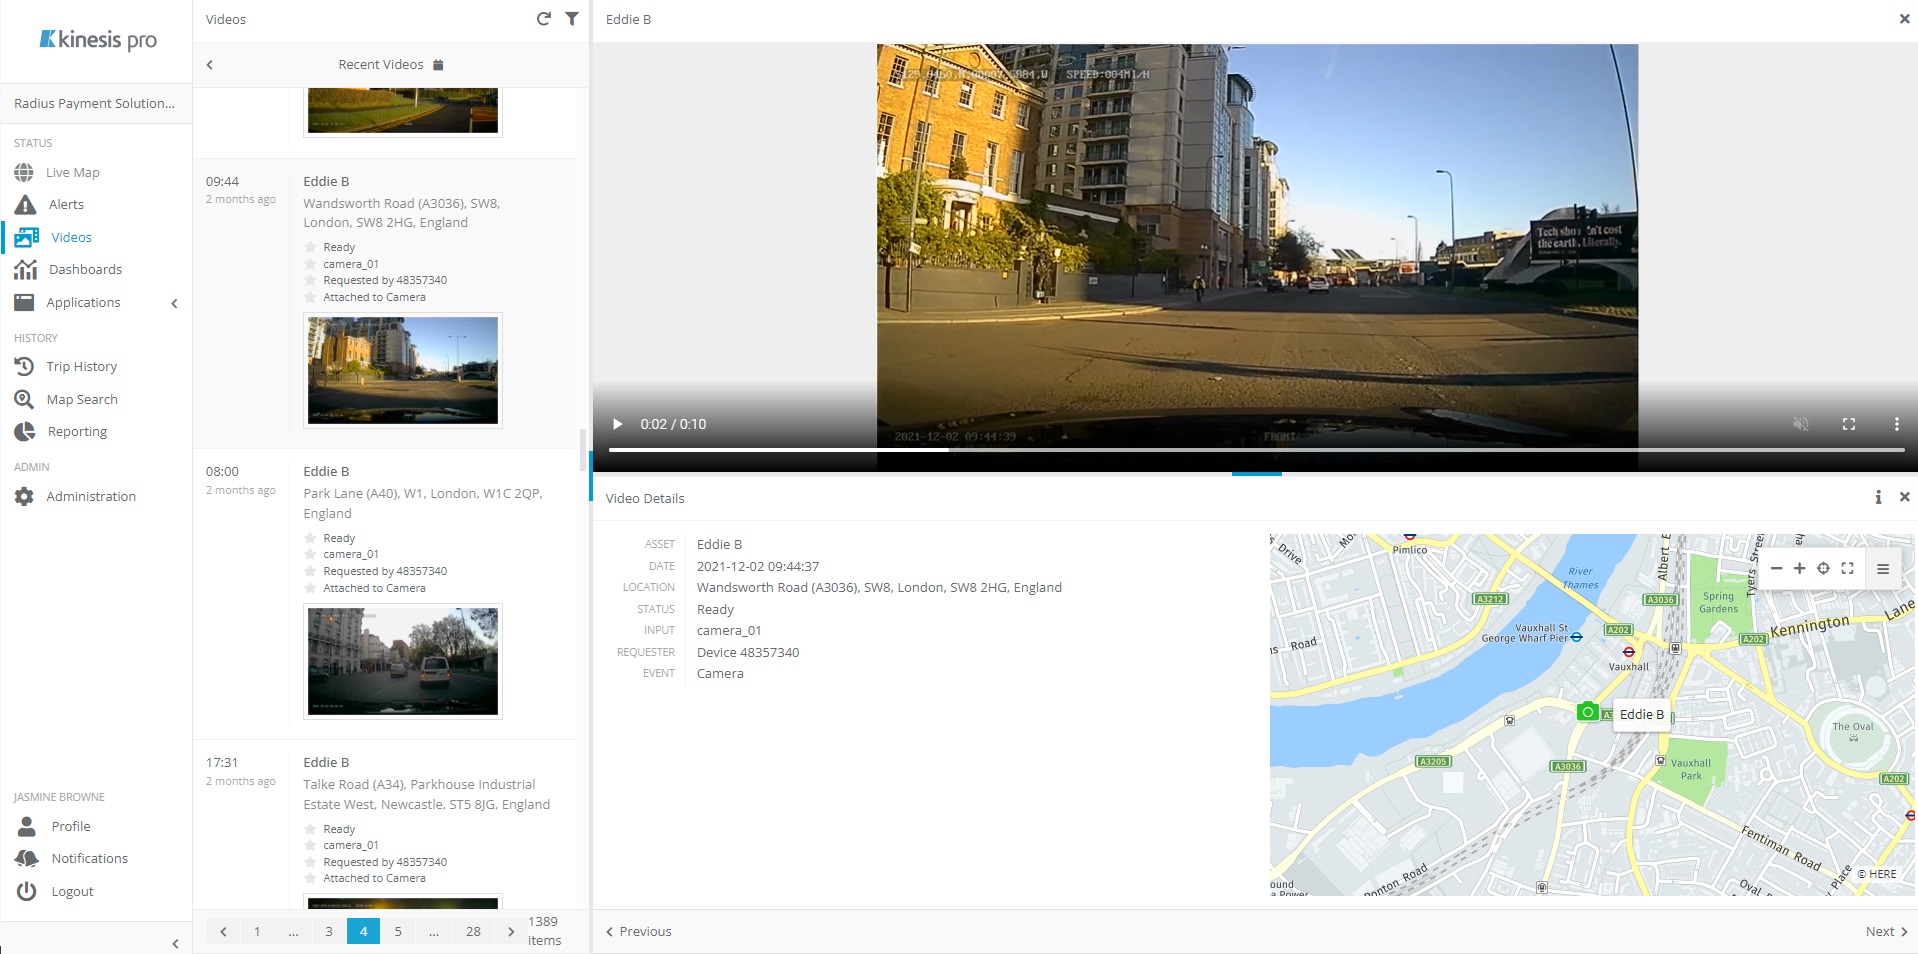Toggle star beside Attached to Camera 08:00 entry

tap(310, 588)
